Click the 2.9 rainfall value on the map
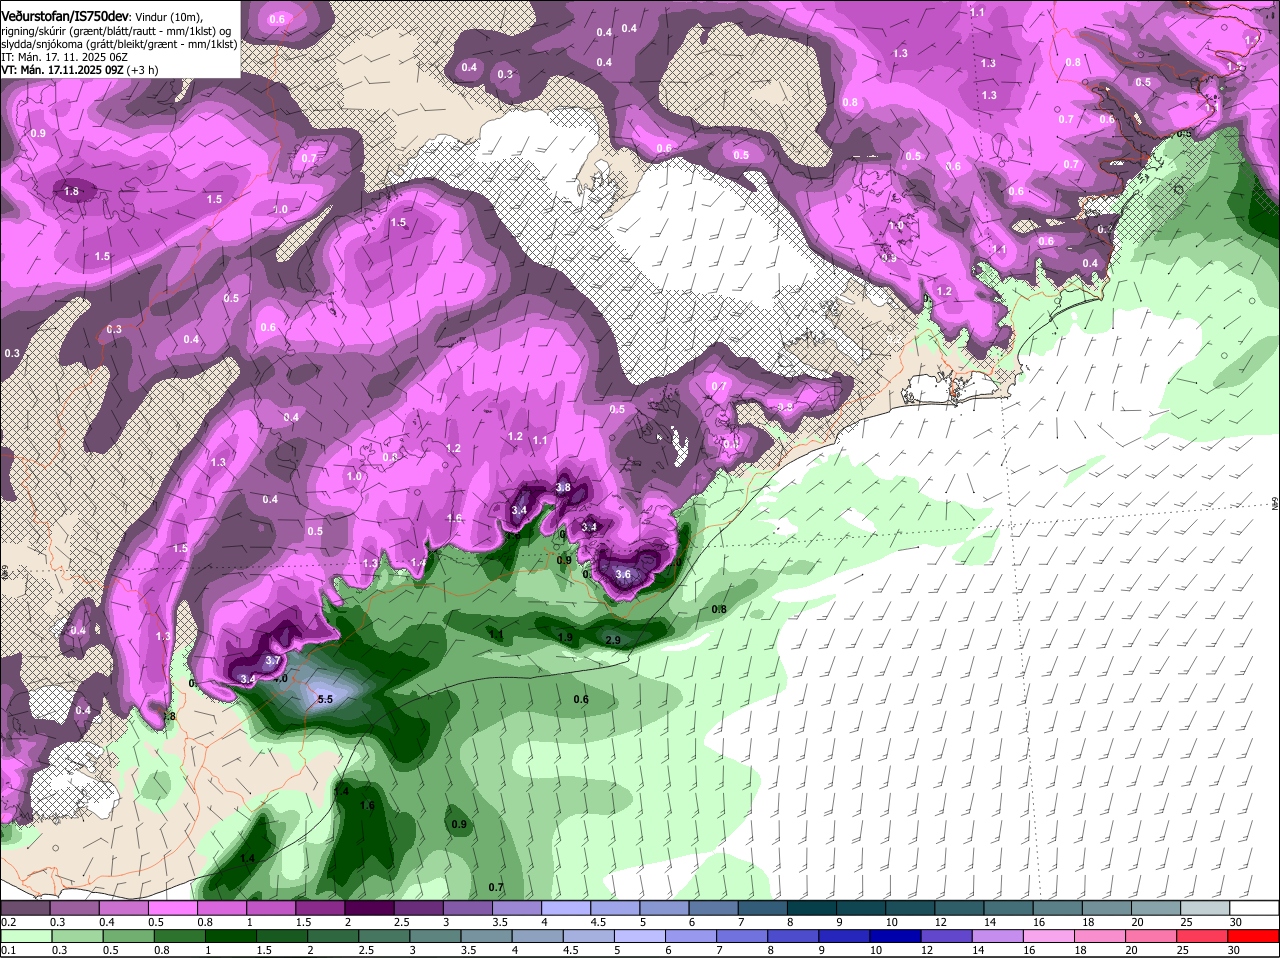Viewport: 1280px width, 958px height. point(614,640)
